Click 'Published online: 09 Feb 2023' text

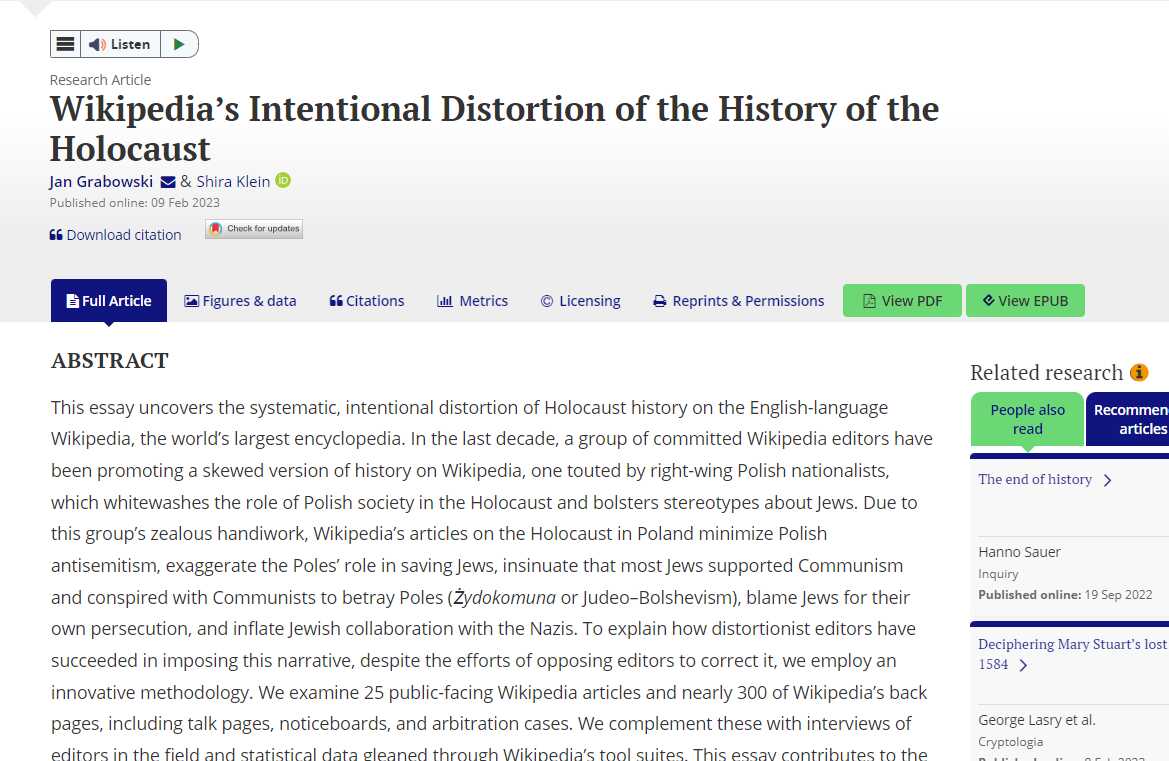tap(135, 203)
